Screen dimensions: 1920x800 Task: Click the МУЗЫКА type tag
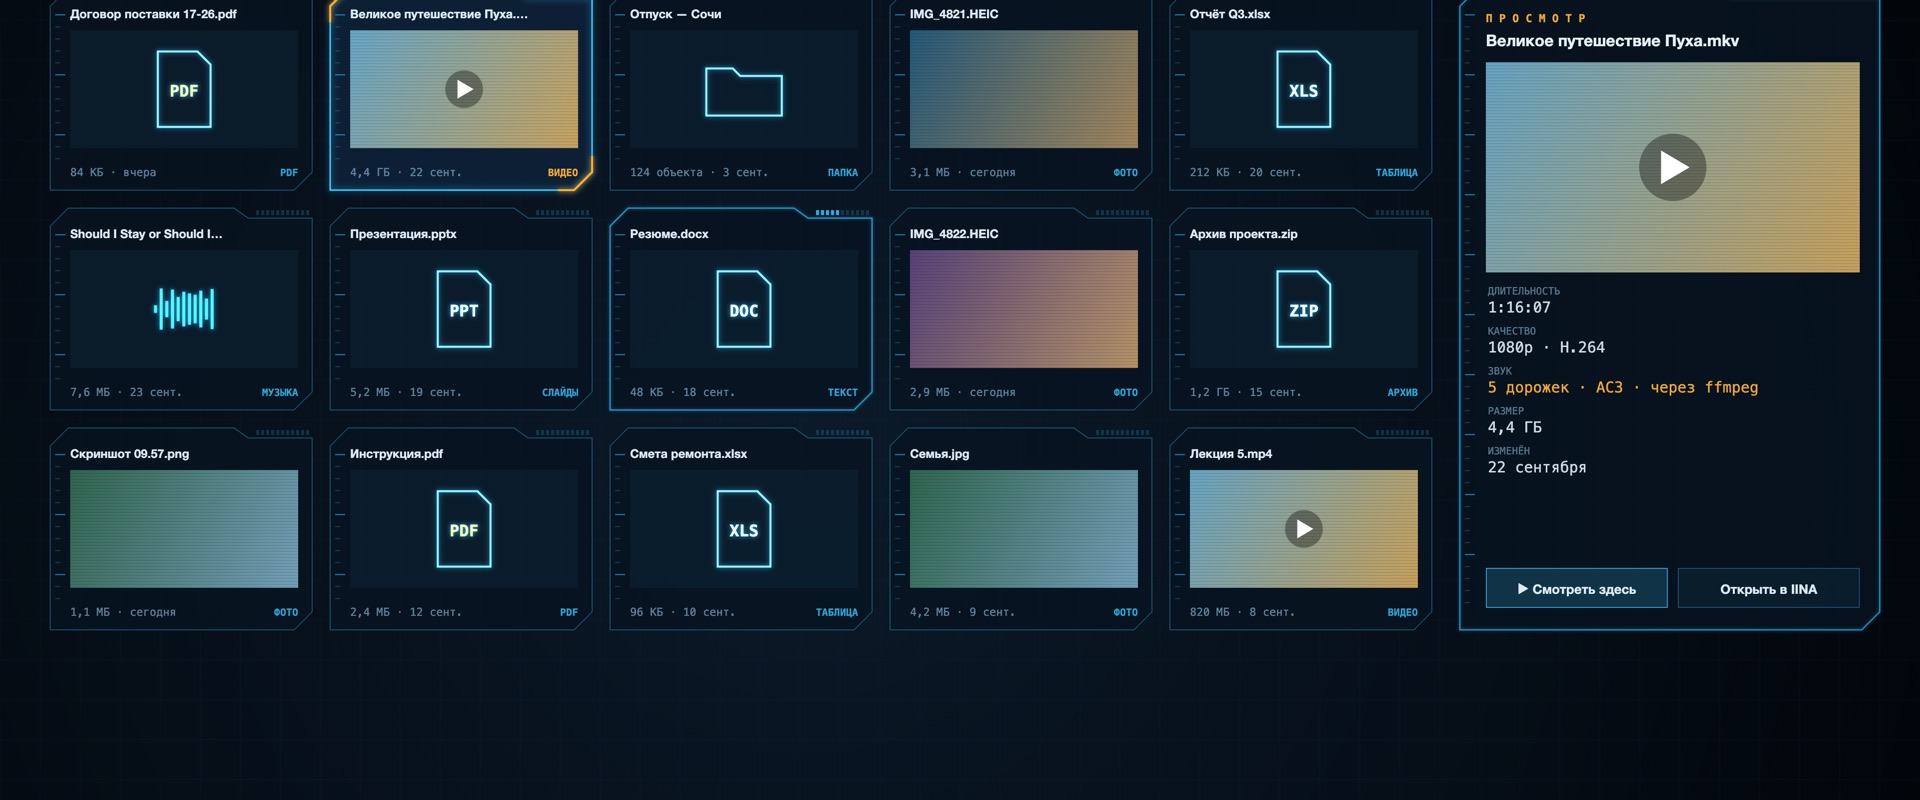(280, 393)
